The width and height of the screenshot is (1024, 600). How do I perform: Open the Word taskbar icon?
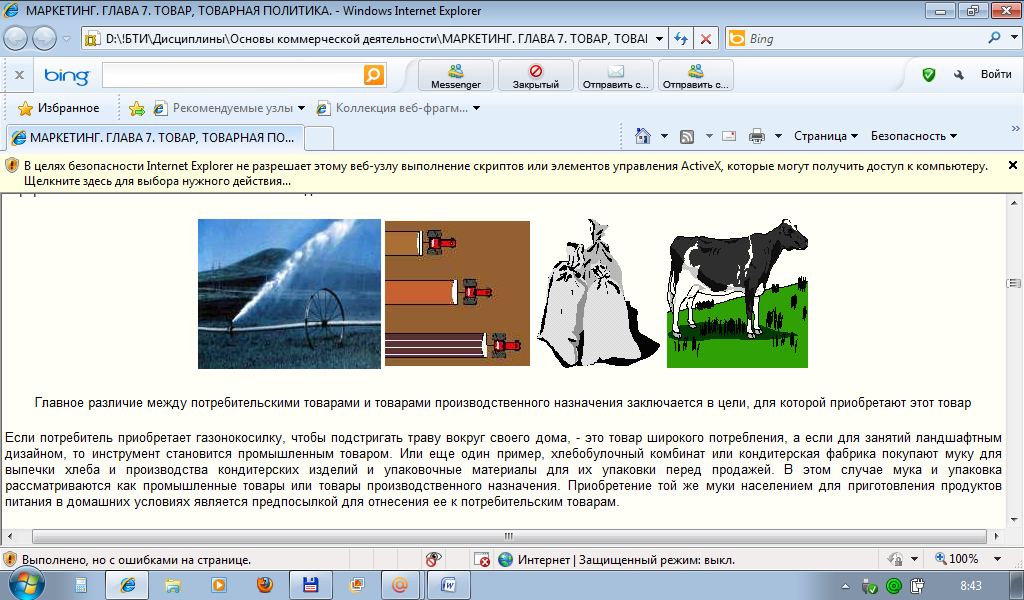tap(448, 585)
